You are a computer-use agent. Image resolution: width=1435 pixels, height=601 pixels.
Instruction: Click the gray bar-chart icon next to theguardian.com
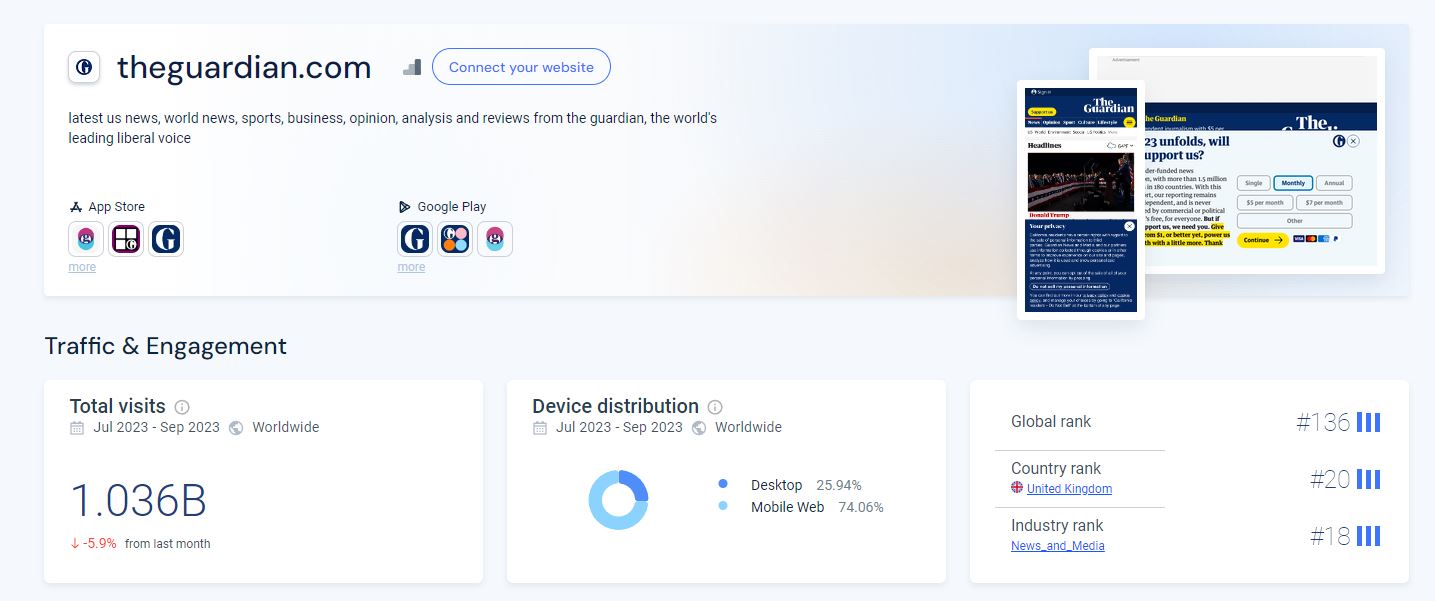pos(412,67)
